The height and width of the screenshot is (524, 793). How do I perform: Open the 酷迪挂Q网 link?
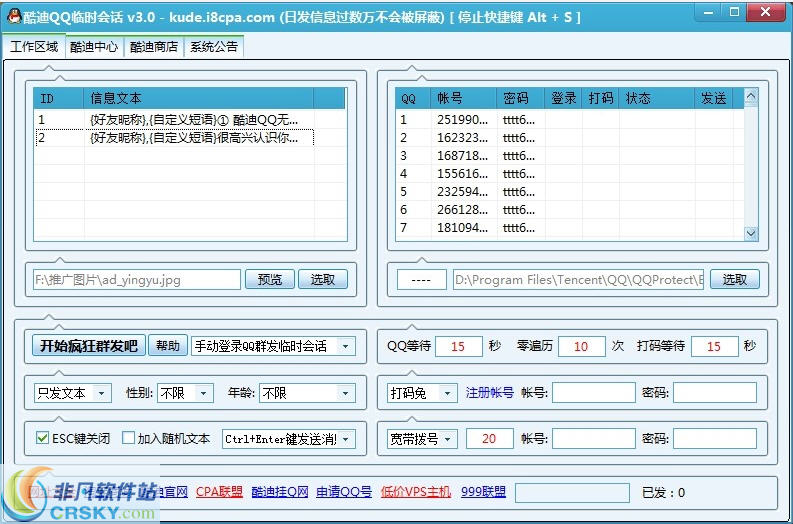coord(280,492)
